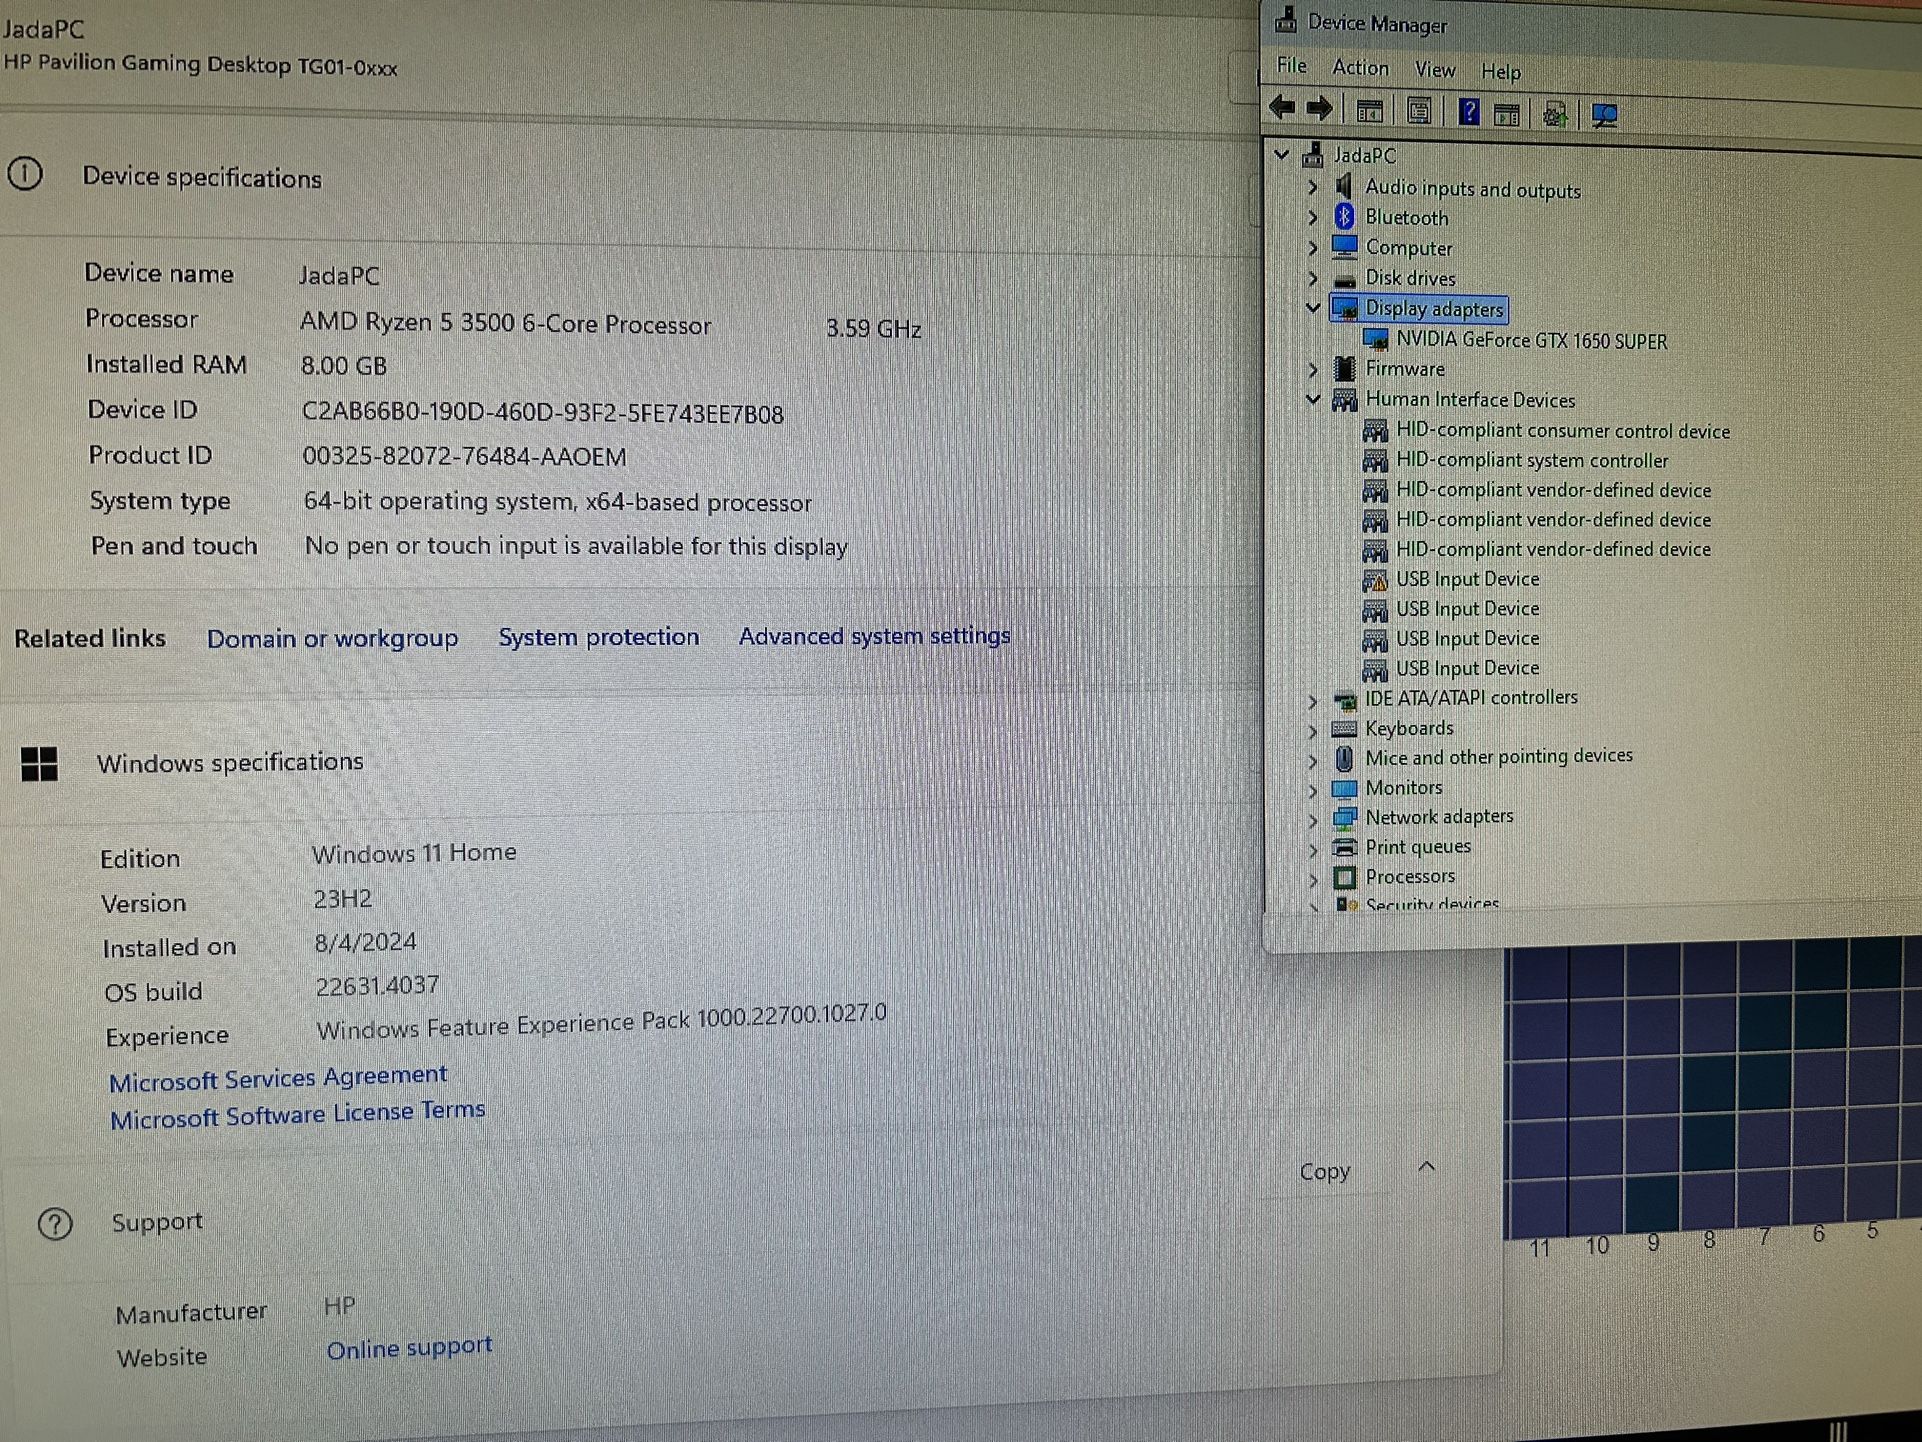
Task: Click the OS build value 22631.4037
Action: 377,987
